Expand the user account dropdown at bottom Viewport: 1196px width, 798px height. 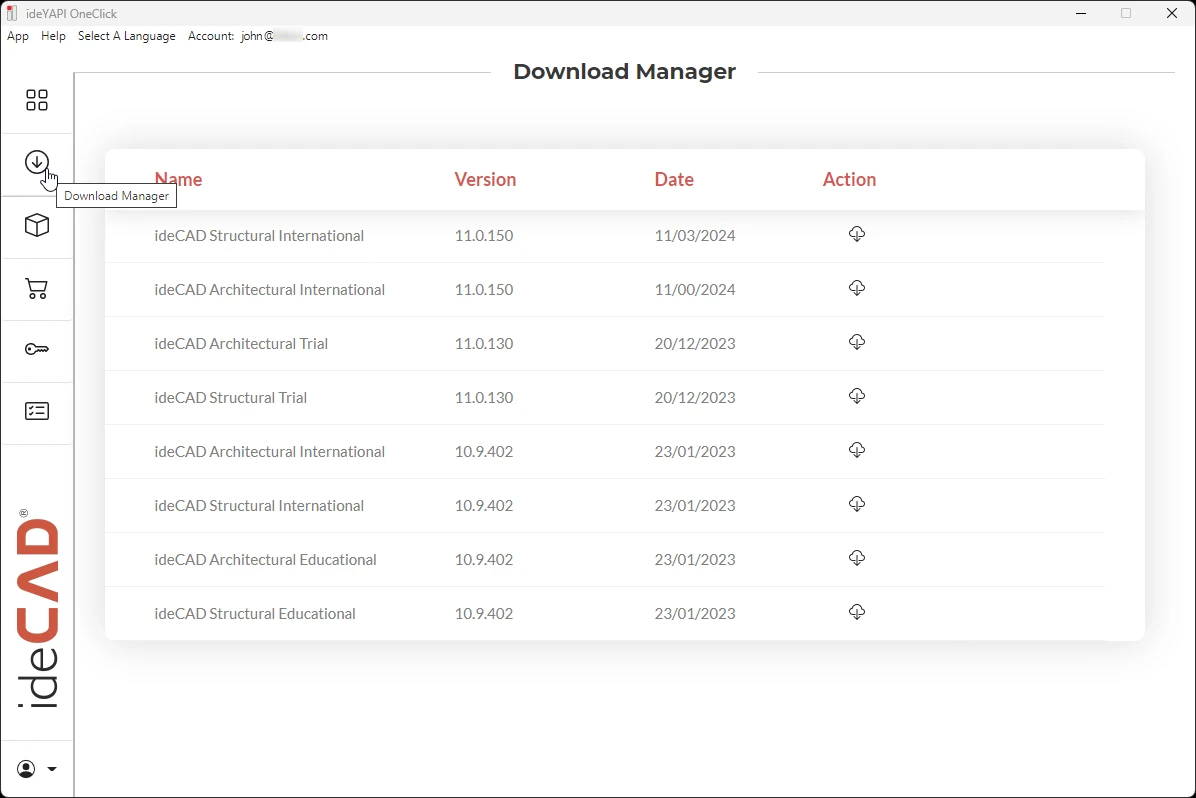[37, 769]
